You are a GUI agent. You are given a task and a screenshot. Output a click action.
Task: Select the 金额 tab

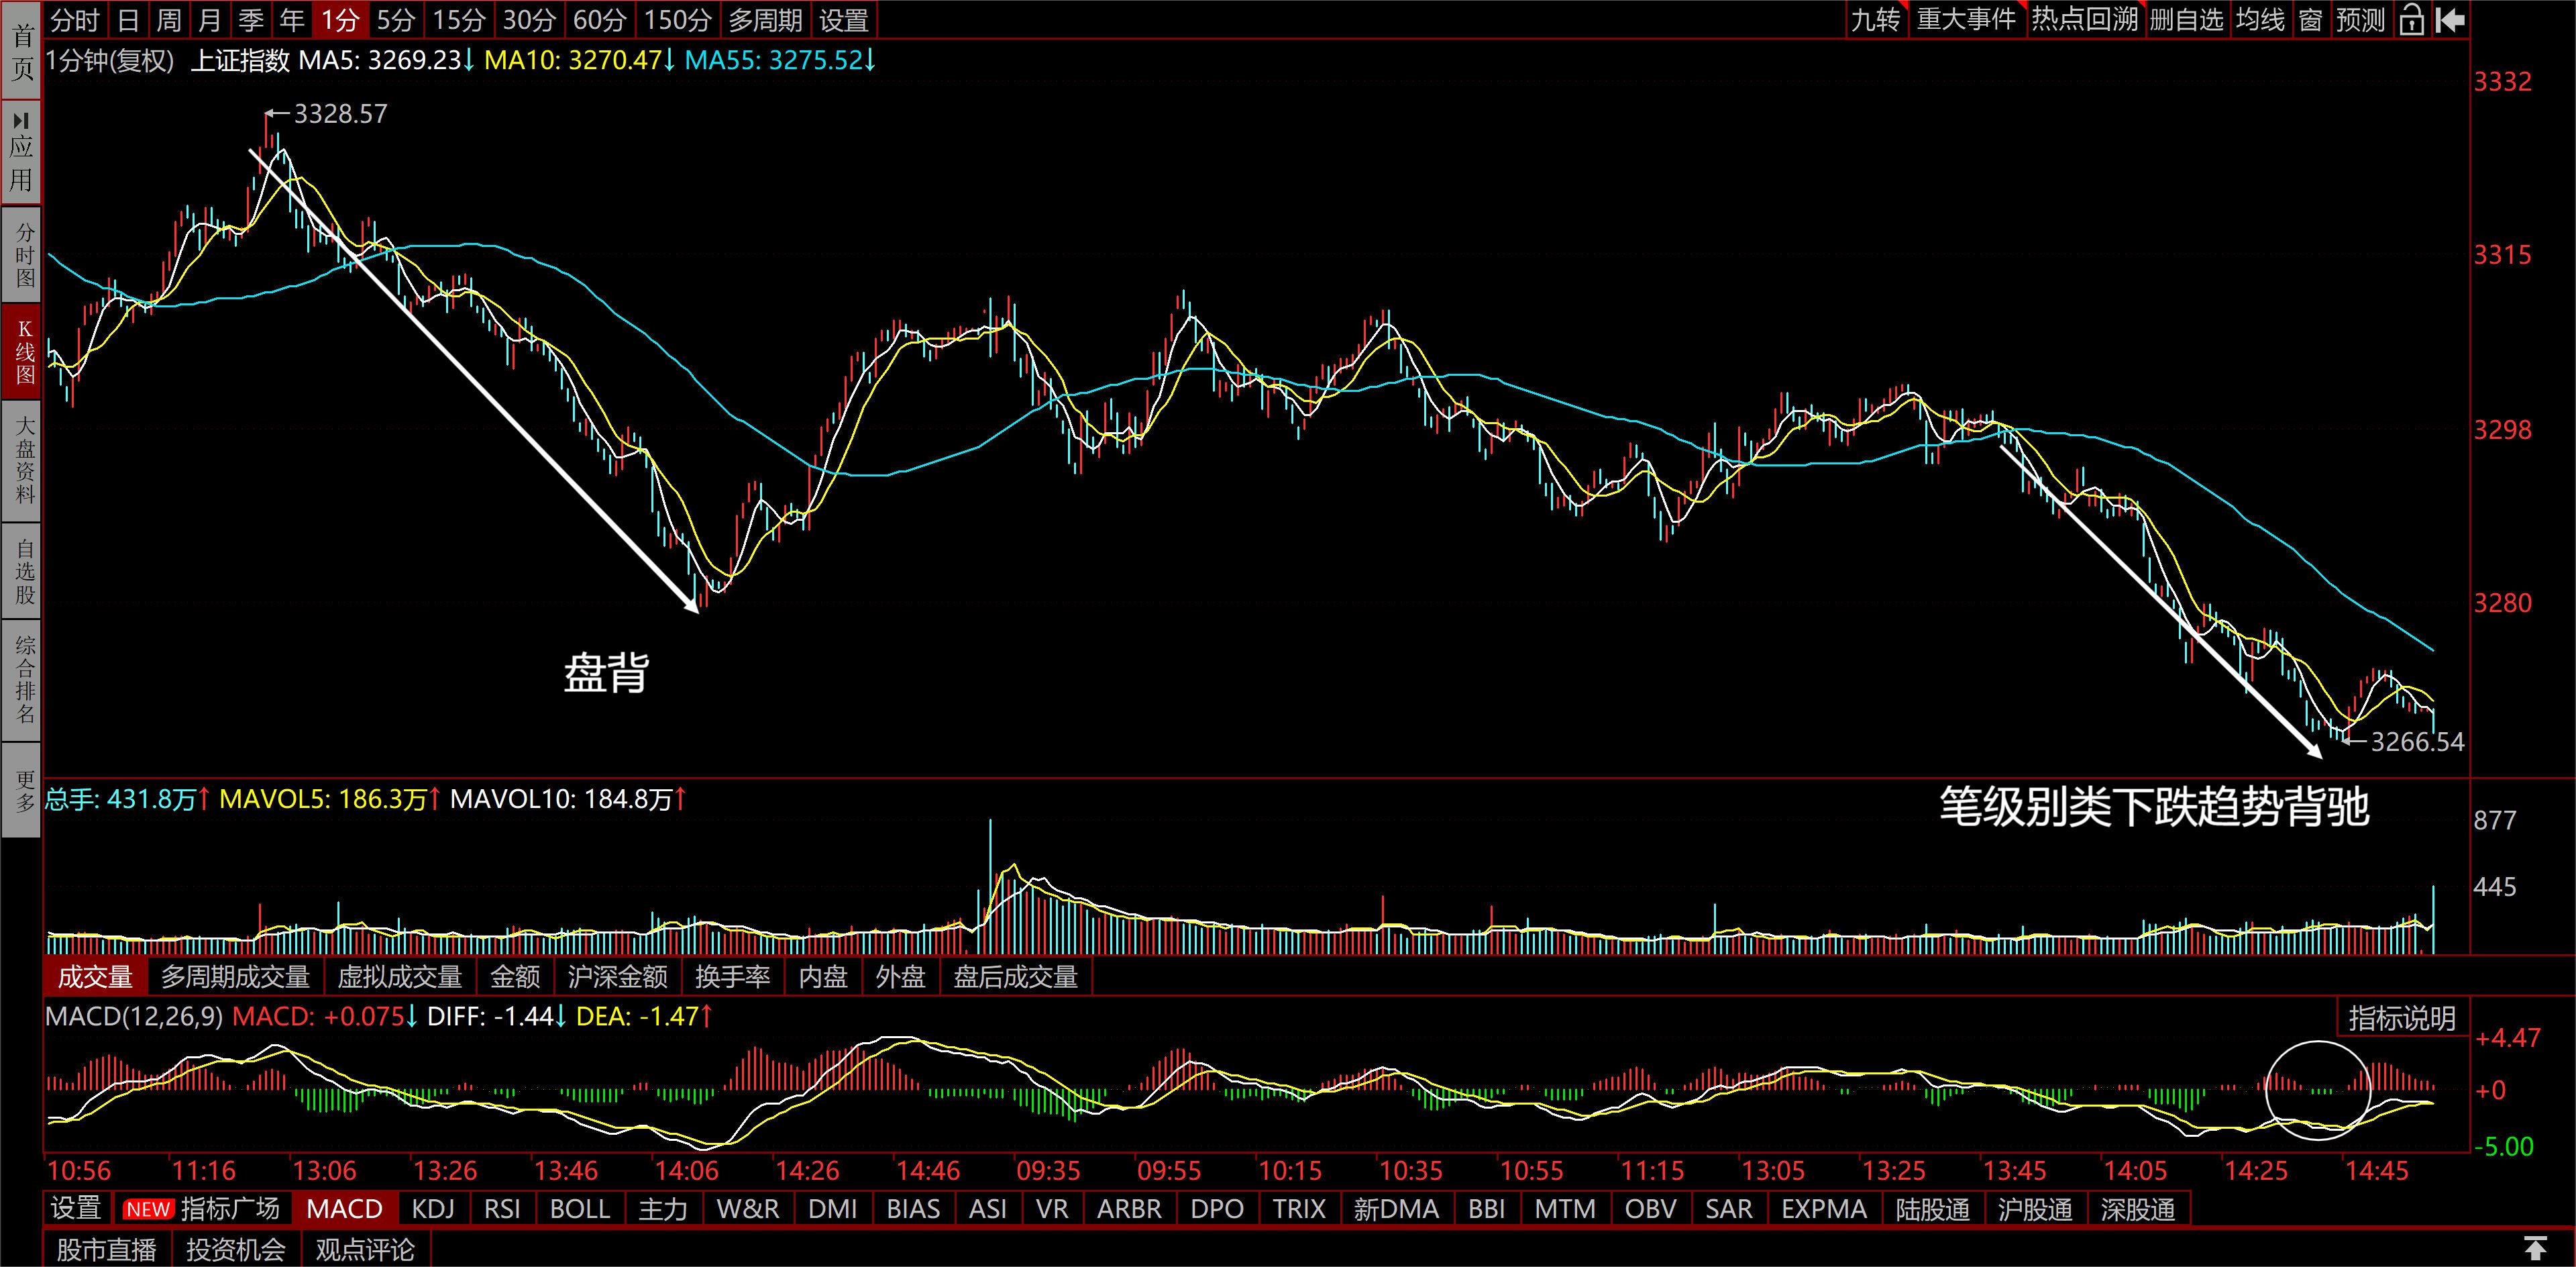click(515, 977)
